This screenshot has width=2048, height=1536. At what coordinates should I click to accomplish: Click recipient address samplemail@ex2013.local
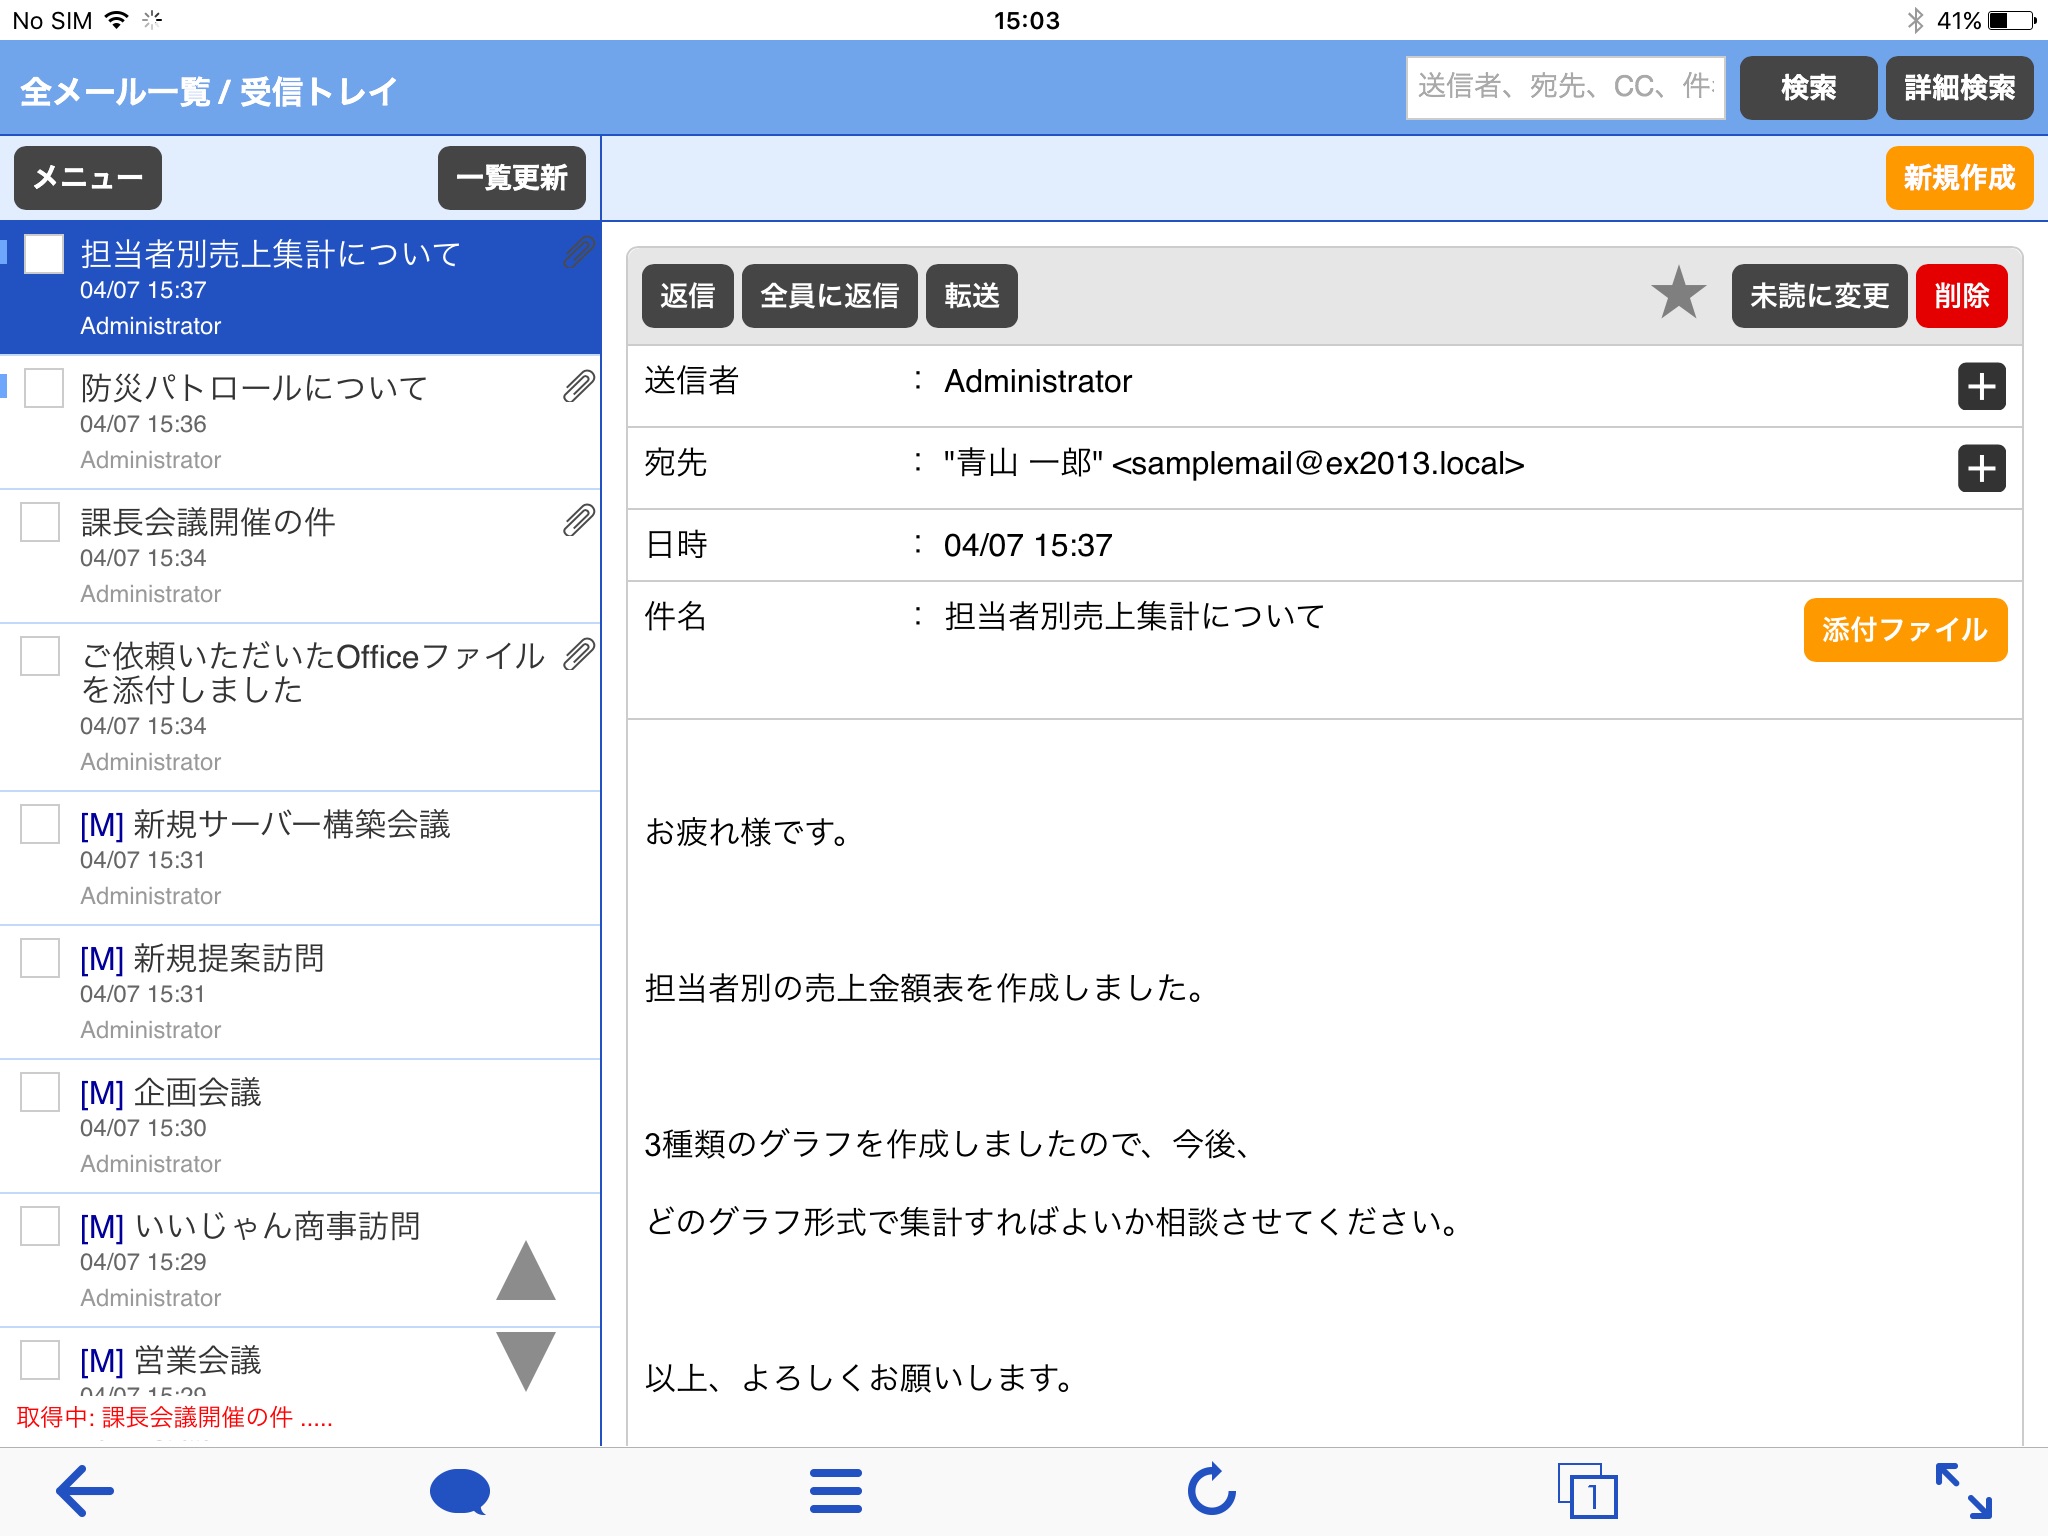[x=1318, y=464]
